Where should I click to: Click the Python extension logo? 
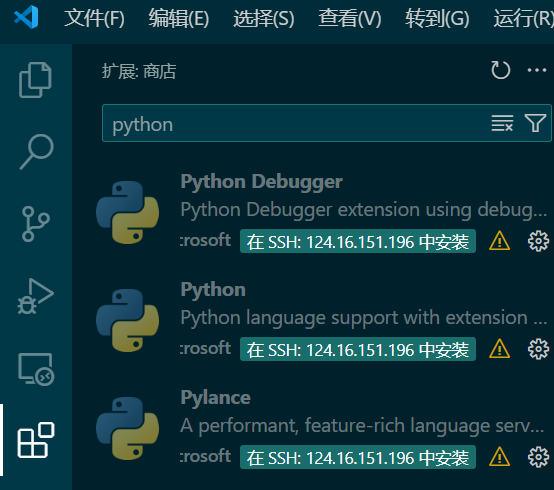(127, 321)
